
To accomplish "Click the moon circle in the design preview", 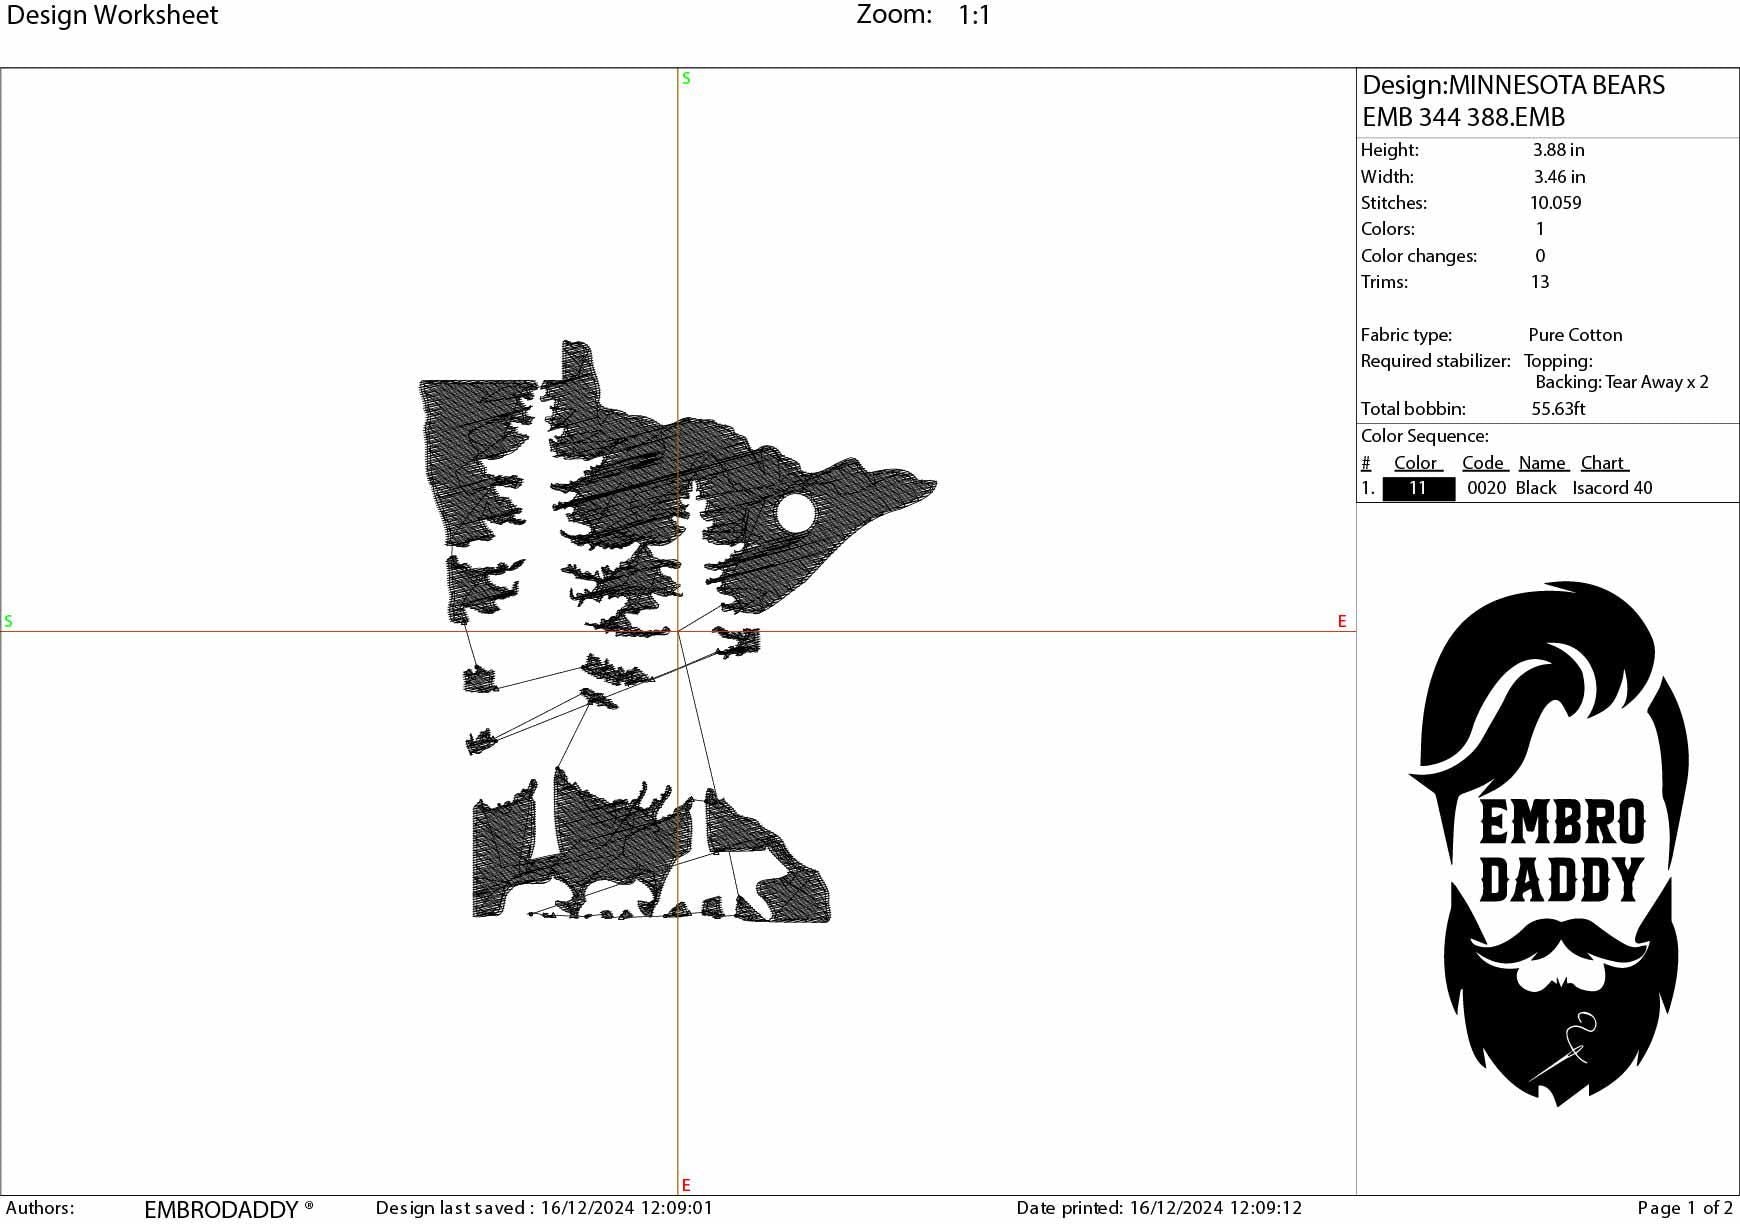I will [x=795, y=512].
